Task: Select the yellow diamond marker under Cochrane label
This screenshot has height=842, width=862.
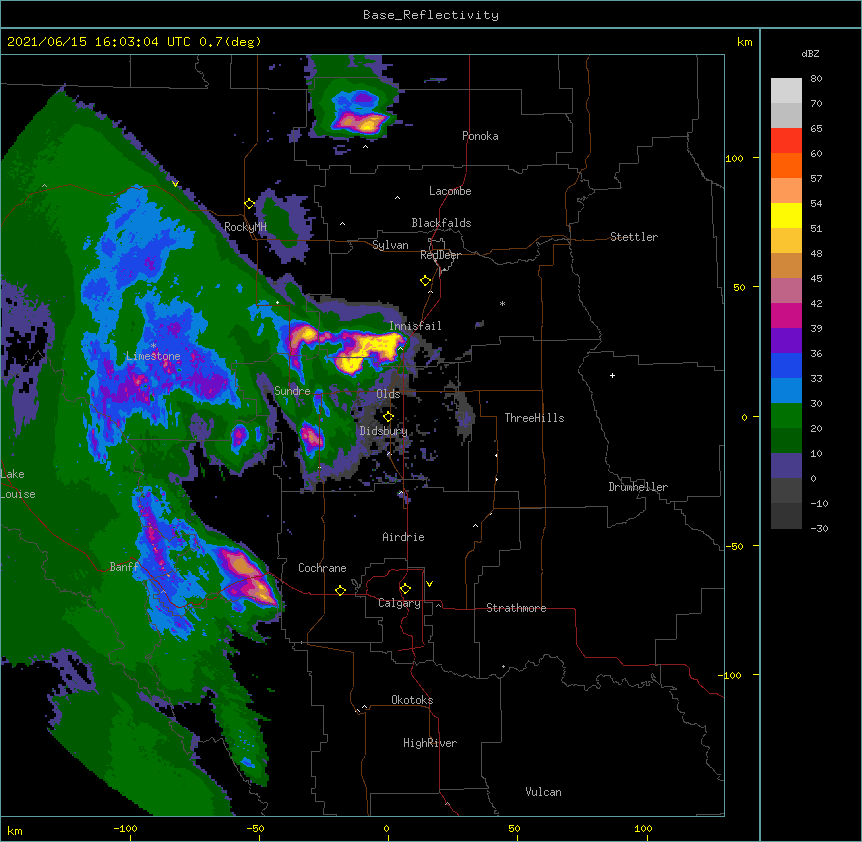Action: pyautogui.click(x=340, y=590)
